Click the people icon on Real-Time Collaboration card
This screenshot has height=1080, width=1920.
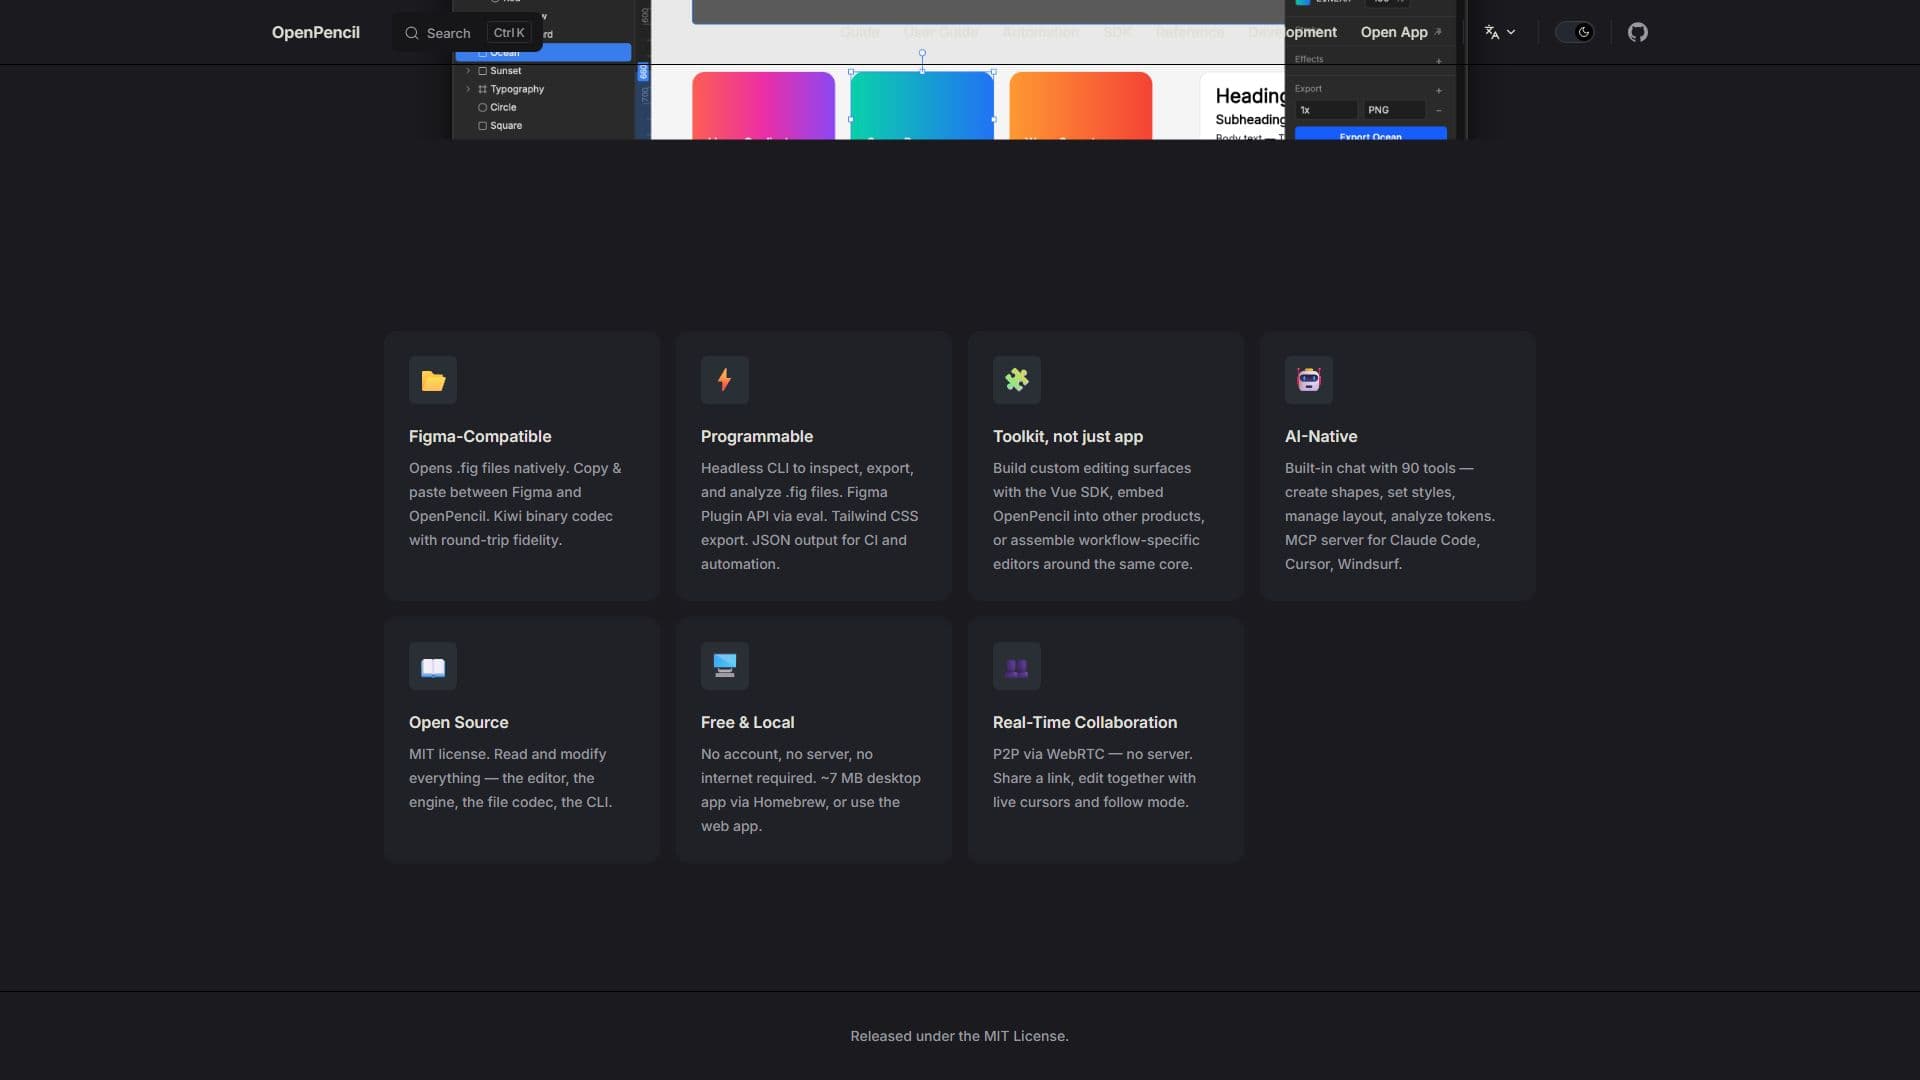1016,667
